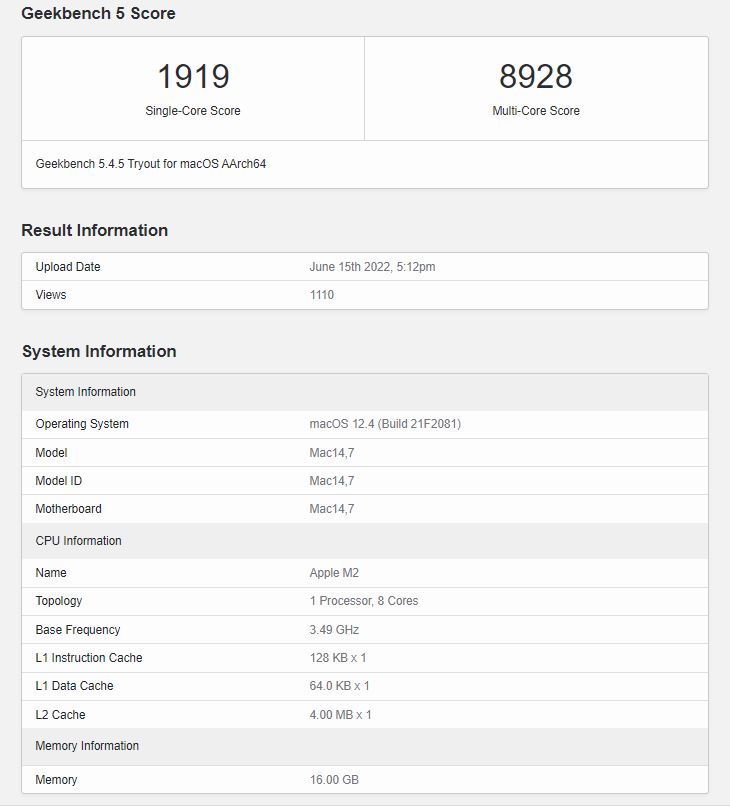Select the Geekbench 5 Score heading

[98, 14]
